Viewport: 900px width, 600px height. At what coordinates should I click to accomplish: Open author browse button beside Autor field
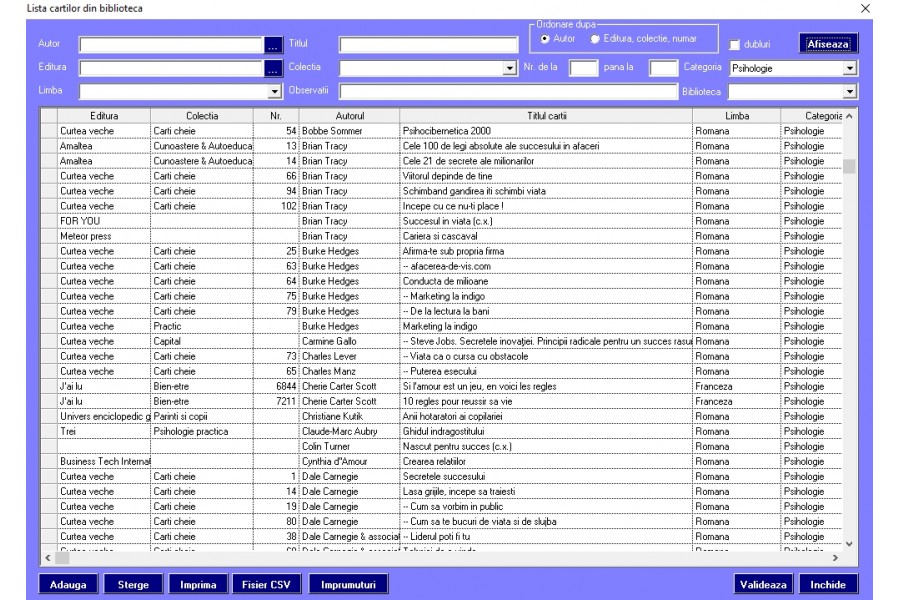coord(273,45)
